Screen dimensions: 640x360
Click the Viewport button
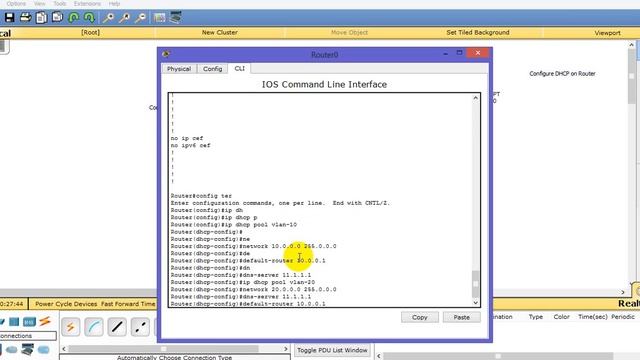pyautogui.click(x=607, y=33)
